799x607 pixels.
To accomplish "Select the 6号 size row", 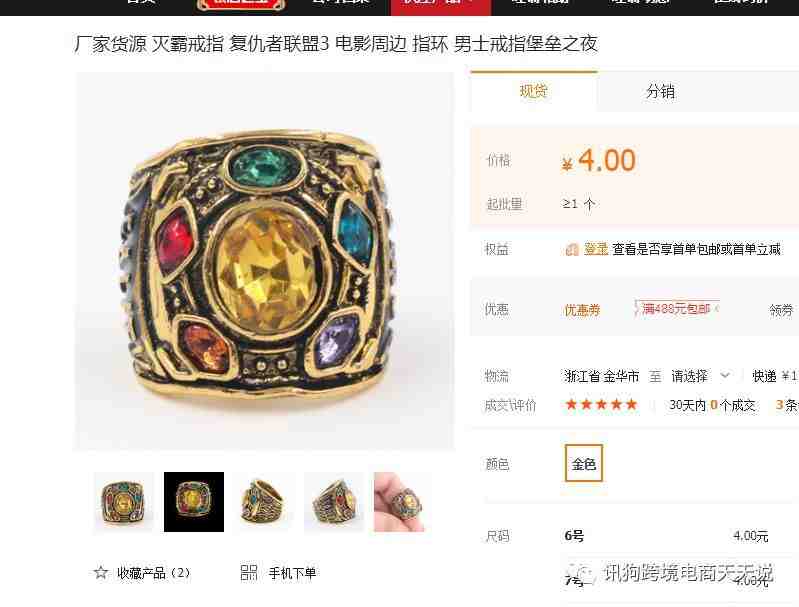I will click(x=678, y=536).
